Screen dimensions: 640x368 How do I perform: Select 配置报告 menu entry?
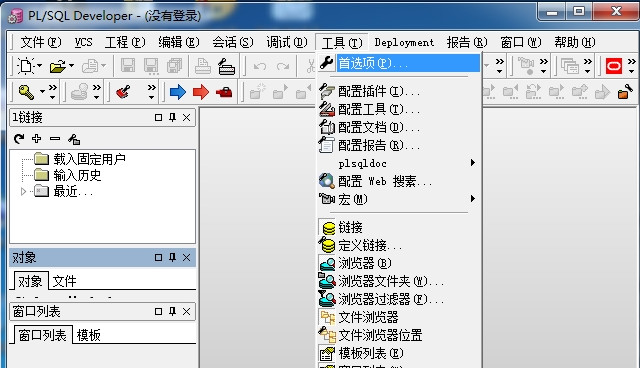coord(399,145)
